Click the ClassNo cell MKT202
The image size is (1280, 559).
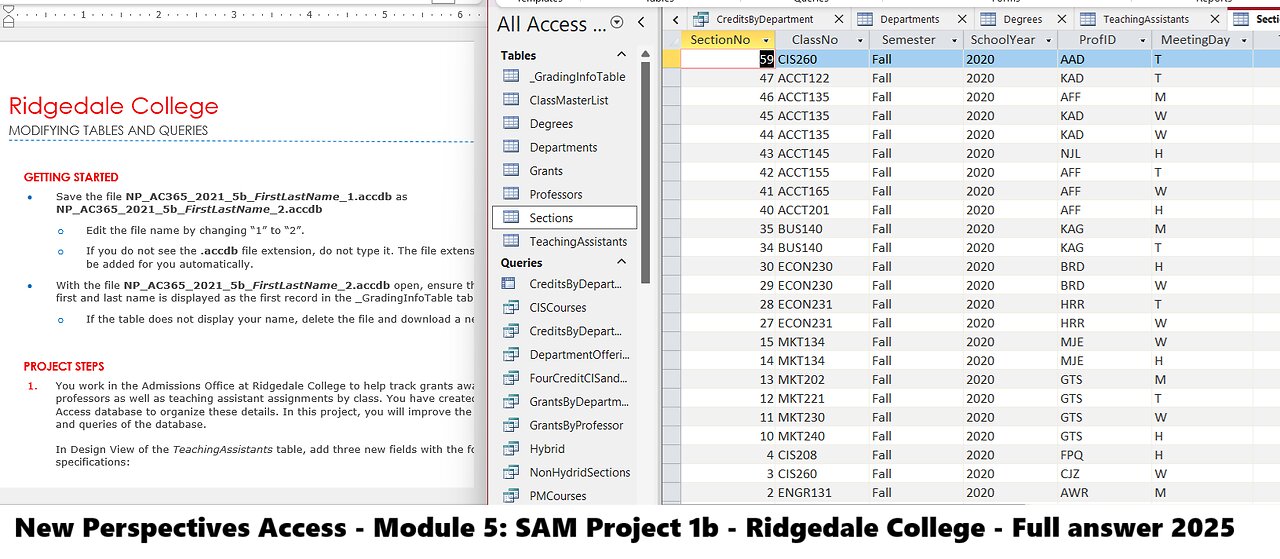(x=822, y=379)
